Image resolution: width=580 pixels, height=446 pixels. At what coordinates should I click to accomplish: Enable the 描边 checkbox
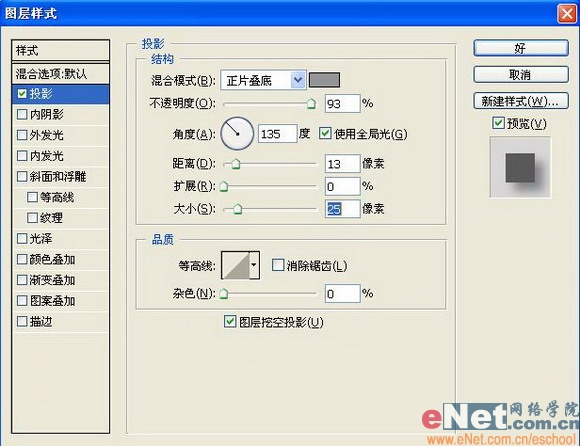coord(22,321)
